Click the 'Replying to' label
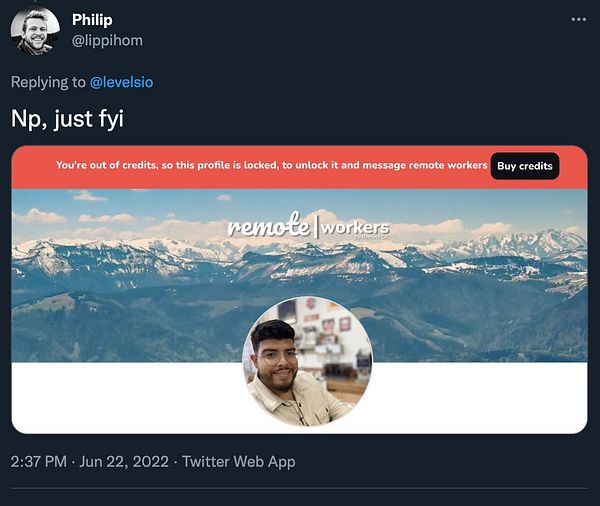 (48, 82)
